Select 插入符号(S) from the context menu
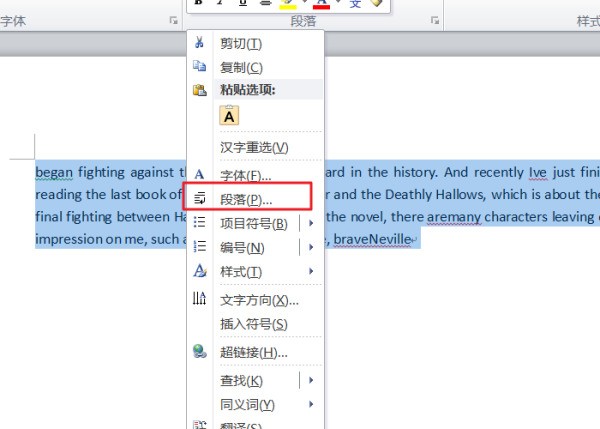The image size is (600, 429). (x=253, y=324)
